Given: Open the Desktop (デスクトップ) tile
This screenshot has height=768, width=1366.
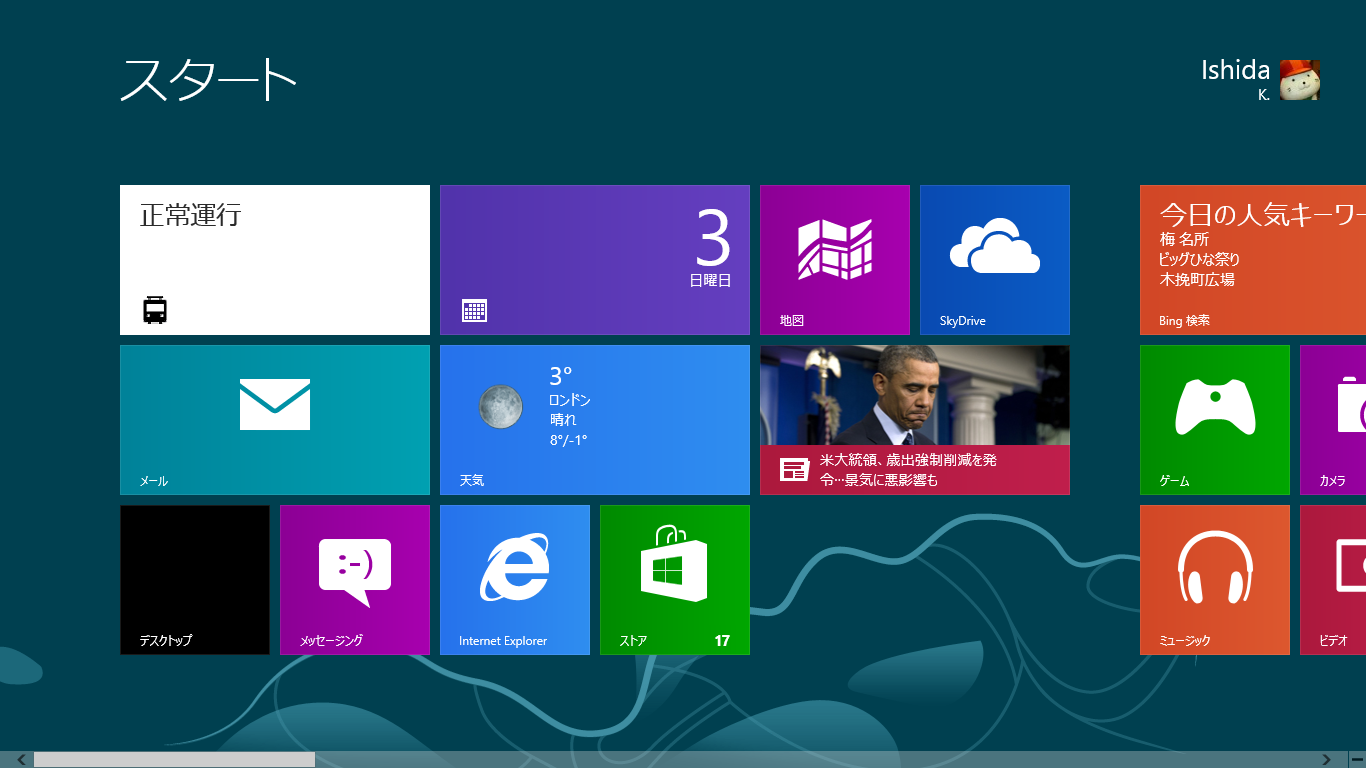Looking at the screenshot, I should pos(195,580).
